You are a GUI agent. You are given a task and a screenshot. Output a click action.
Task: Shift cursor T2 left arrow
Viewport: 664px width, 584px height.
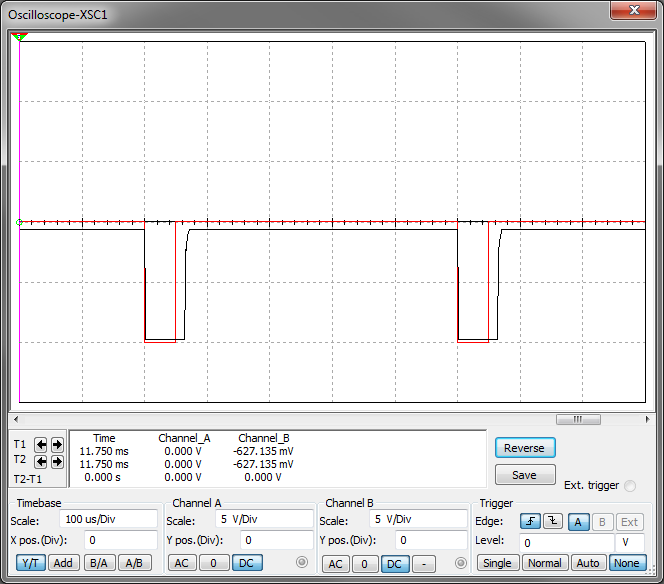[x=42, y=462]
